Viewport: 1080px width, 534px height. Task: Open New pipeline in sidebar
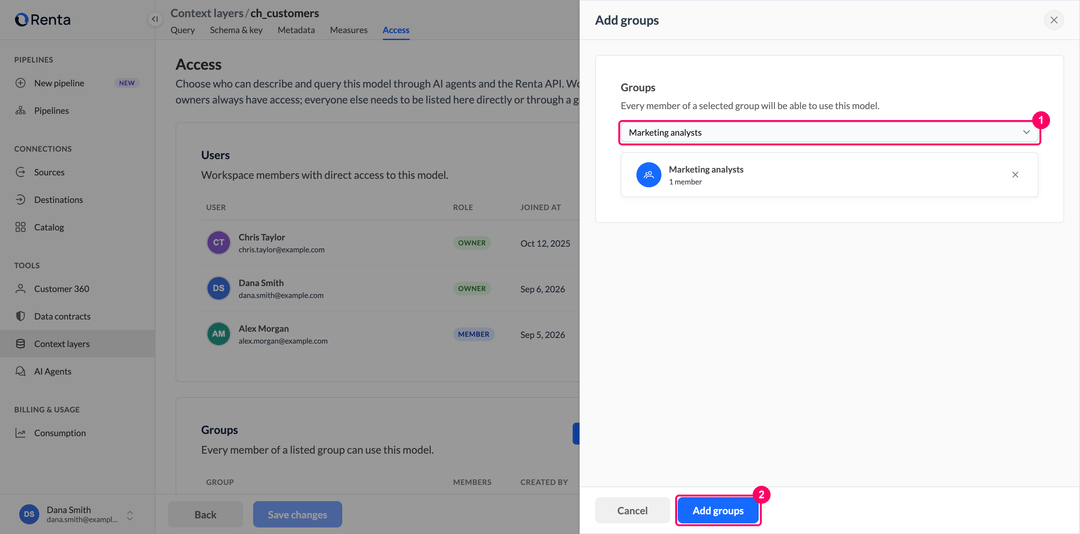[x=77, y=83]
